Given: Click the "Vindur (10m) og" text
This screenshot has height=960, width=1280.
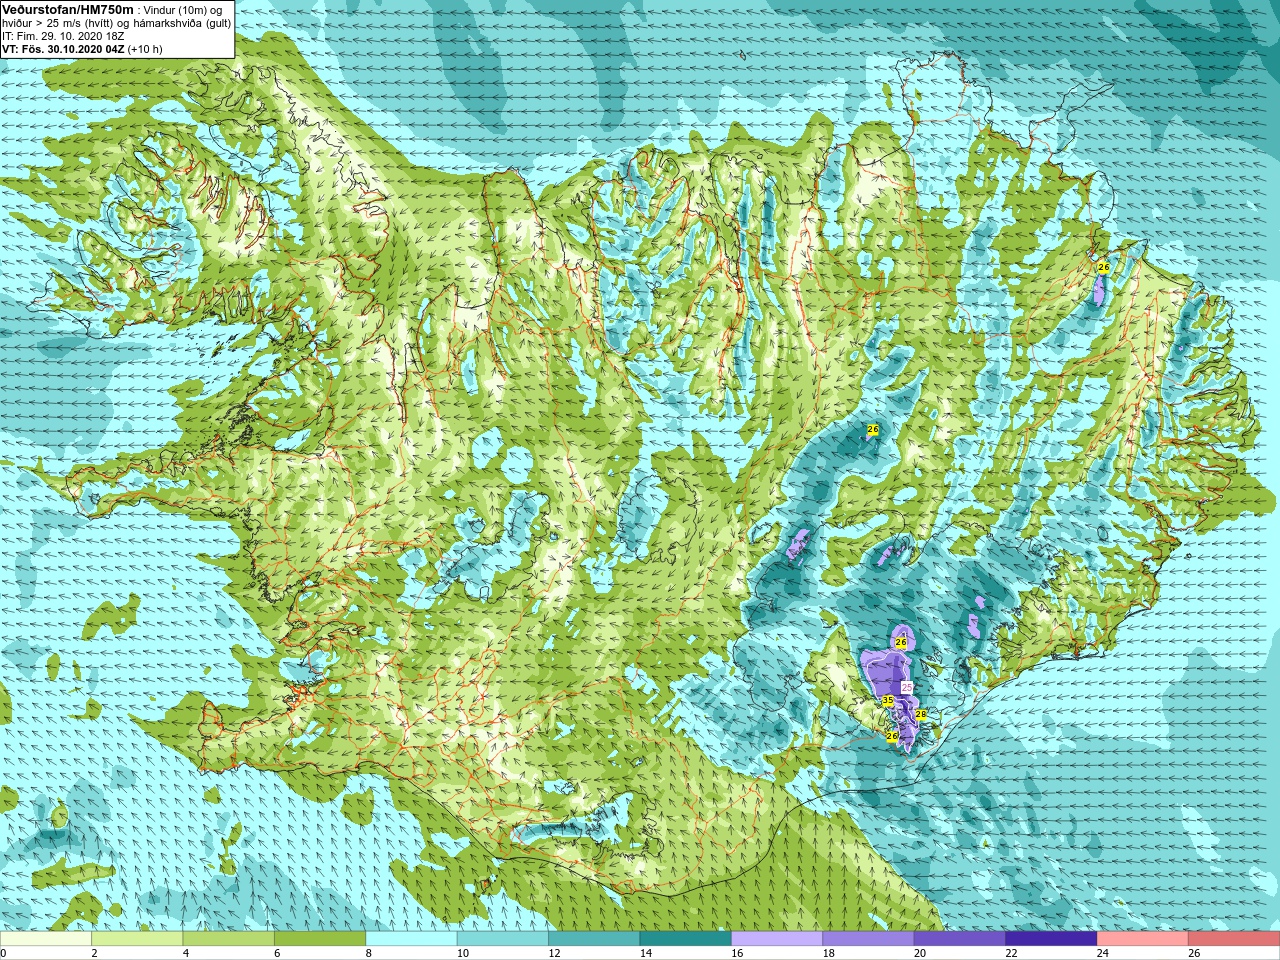Looking at the screenshot, I should click(x=184, y=10).
